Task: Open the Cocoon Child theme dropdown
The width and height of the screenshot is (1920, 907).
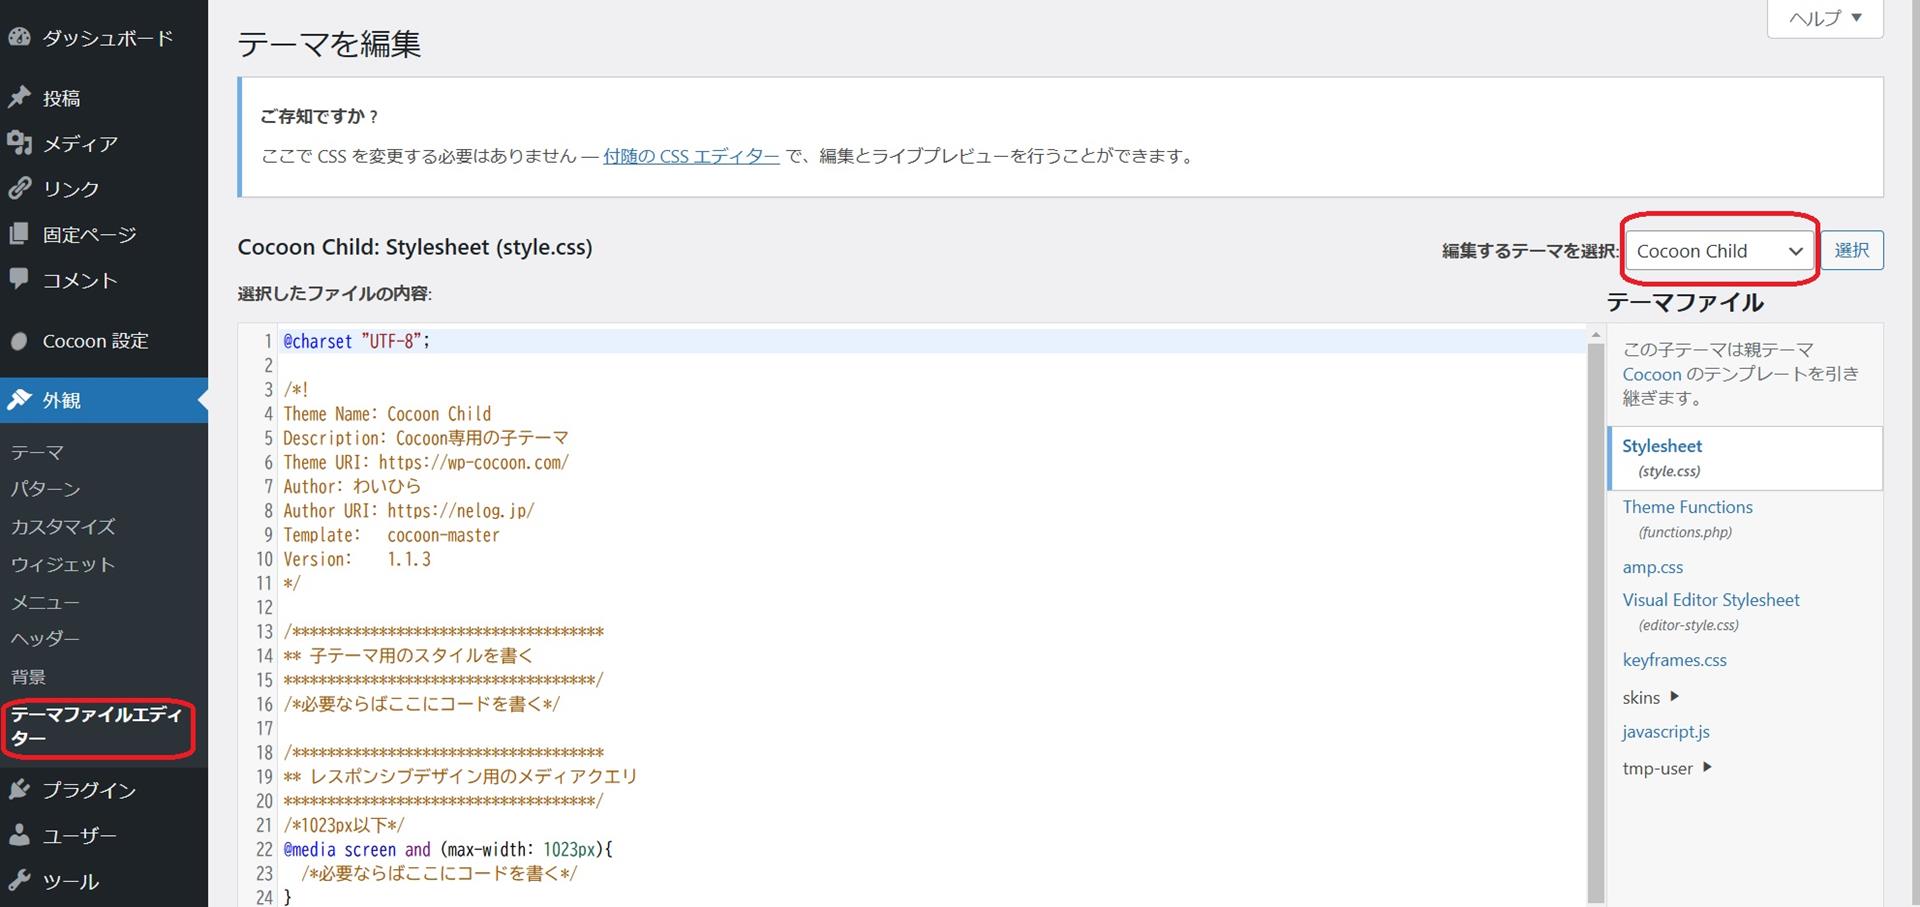Action: 1718,251
